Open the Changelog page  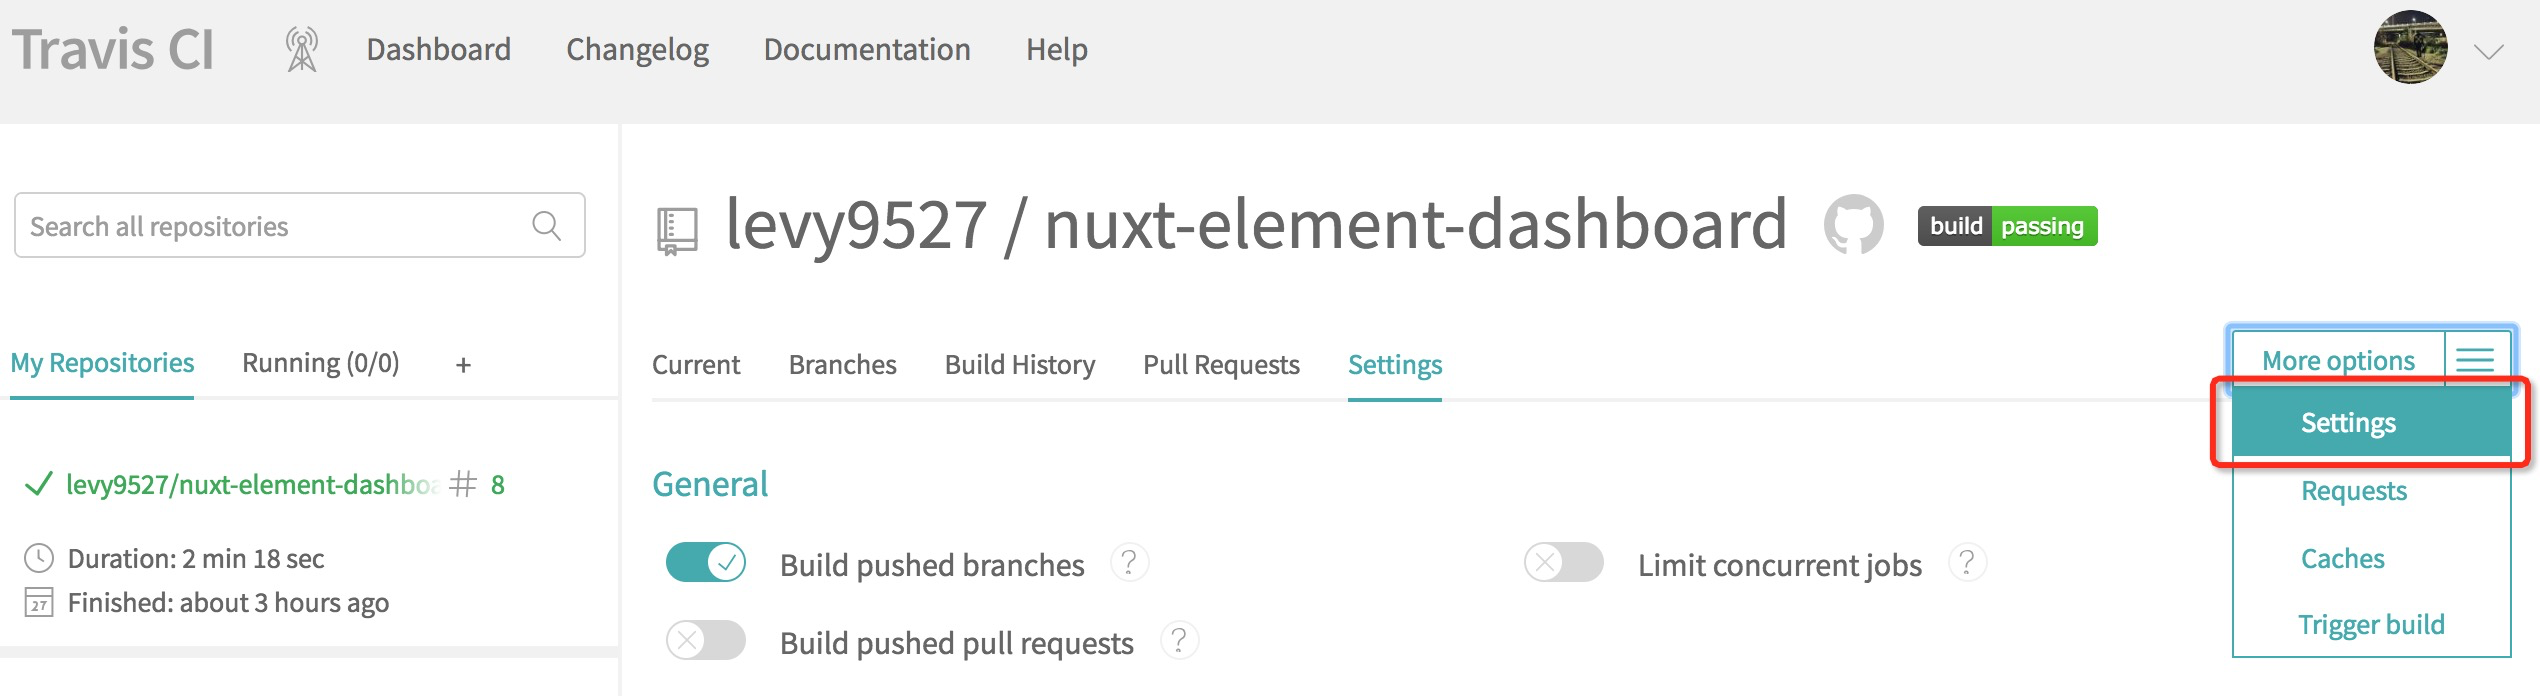pos(637,49)
